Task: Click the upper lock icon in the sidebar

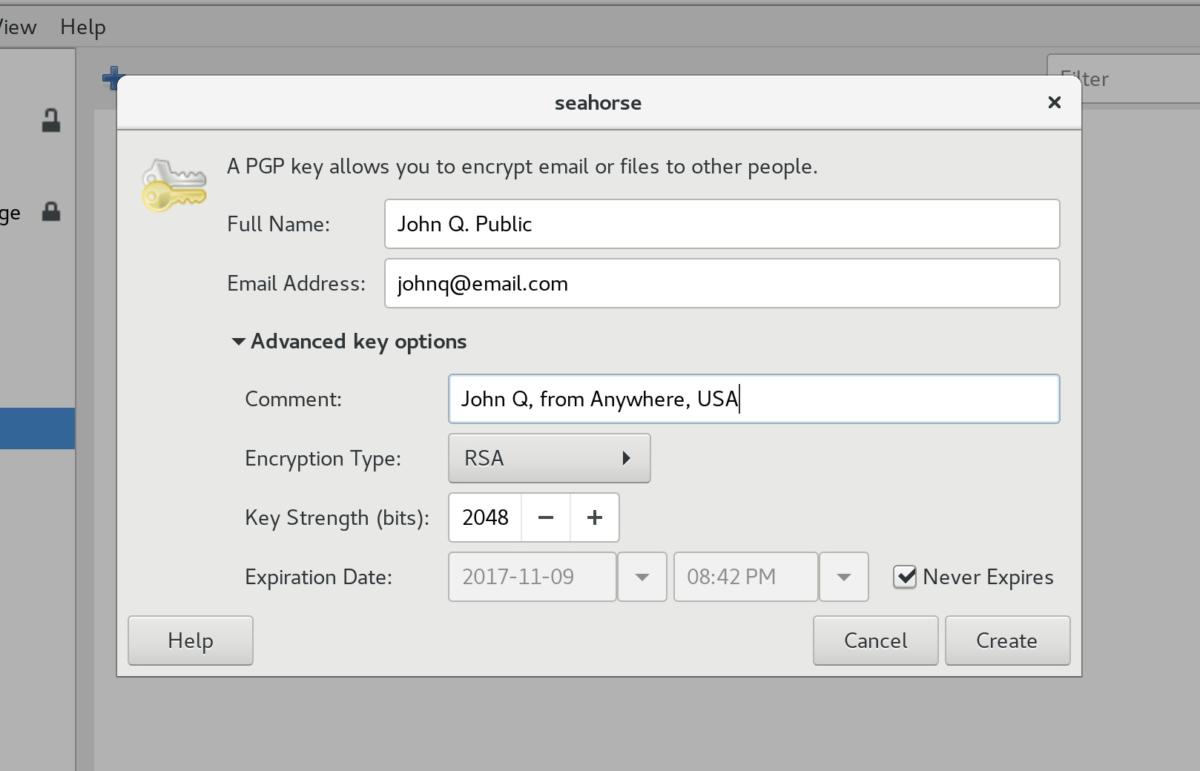Action: (51, 121)
